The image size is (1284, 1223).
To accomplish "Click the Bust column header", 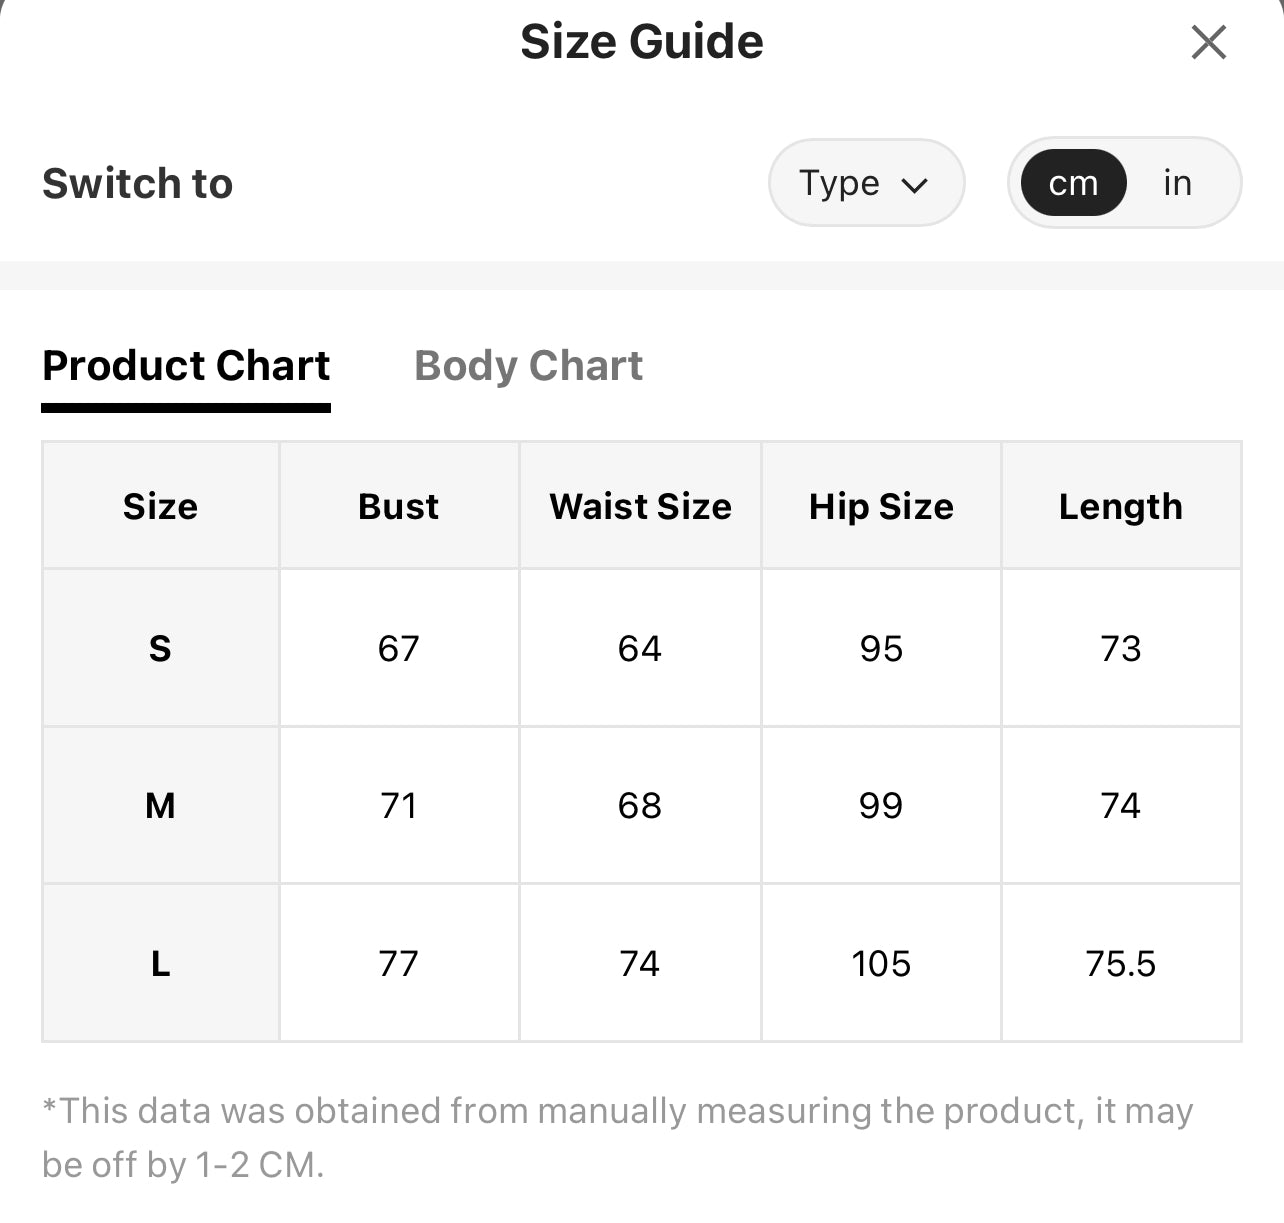I will pos(399,506).
